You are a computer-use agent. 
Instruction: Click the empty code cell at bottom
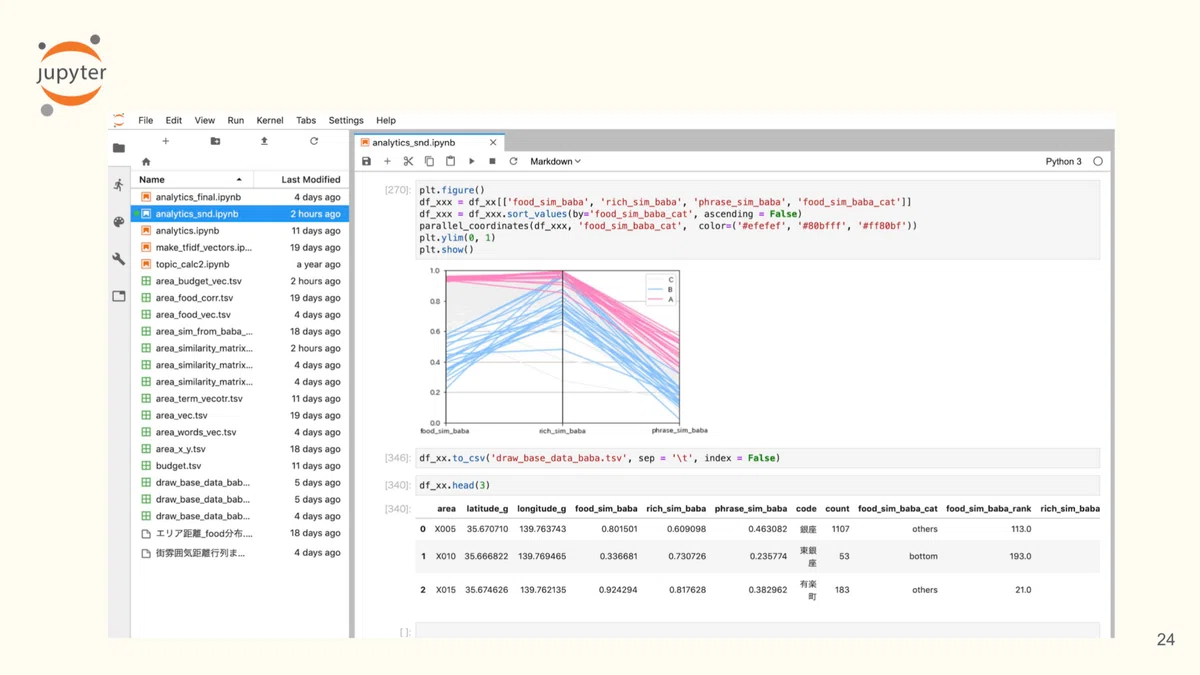[x=757, y=631]
